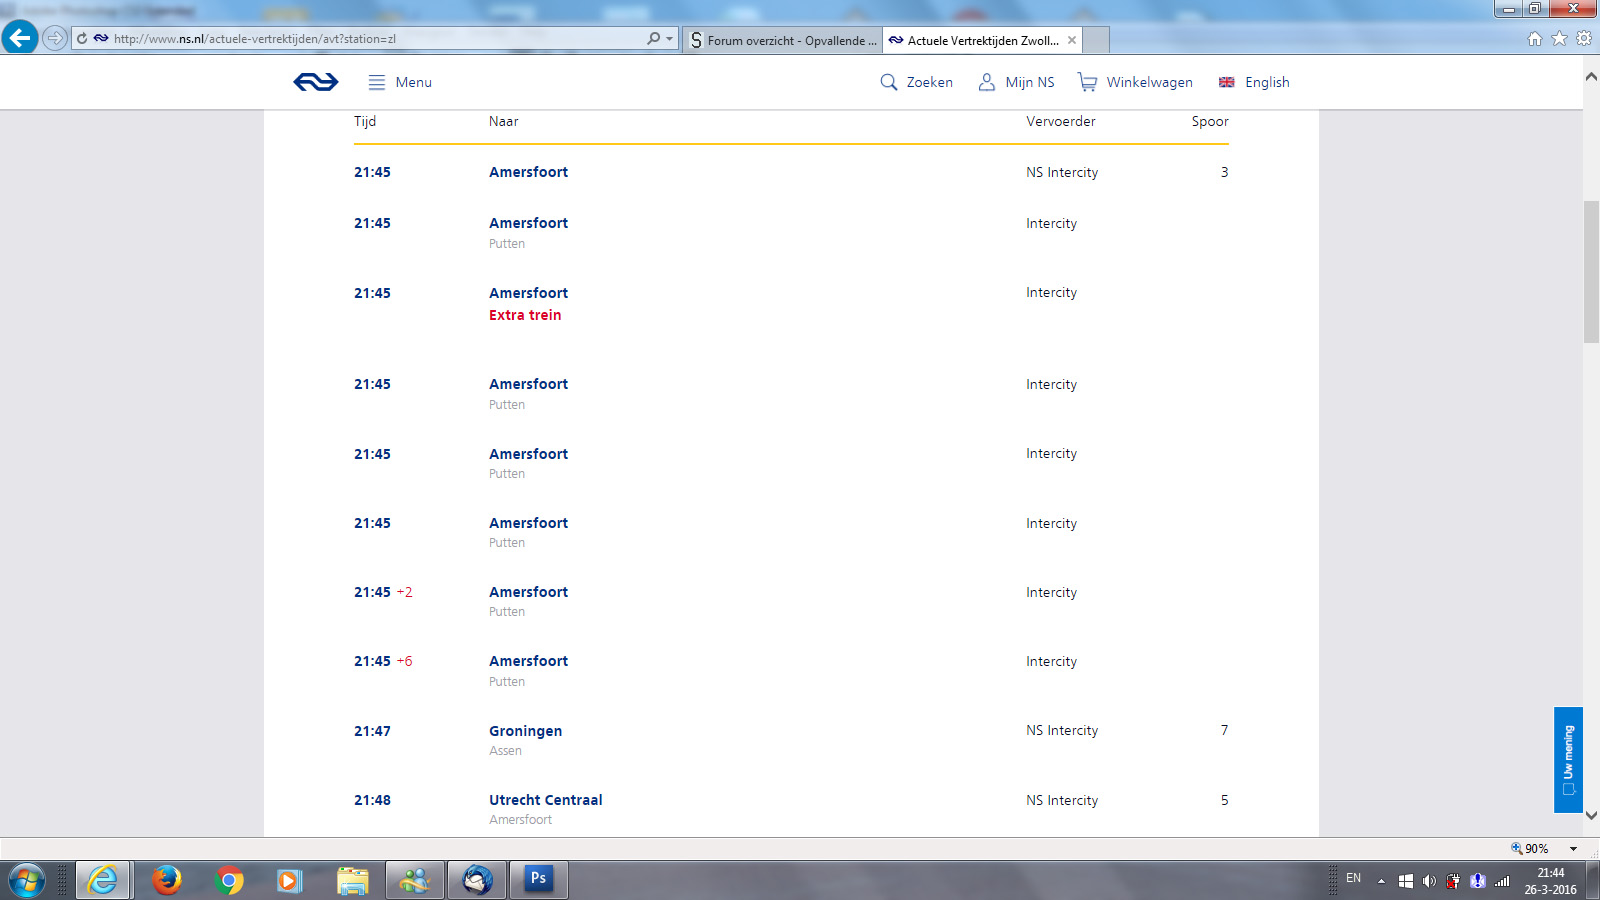
Task: Click the browser Back arrow button
Action: (19, 38)
